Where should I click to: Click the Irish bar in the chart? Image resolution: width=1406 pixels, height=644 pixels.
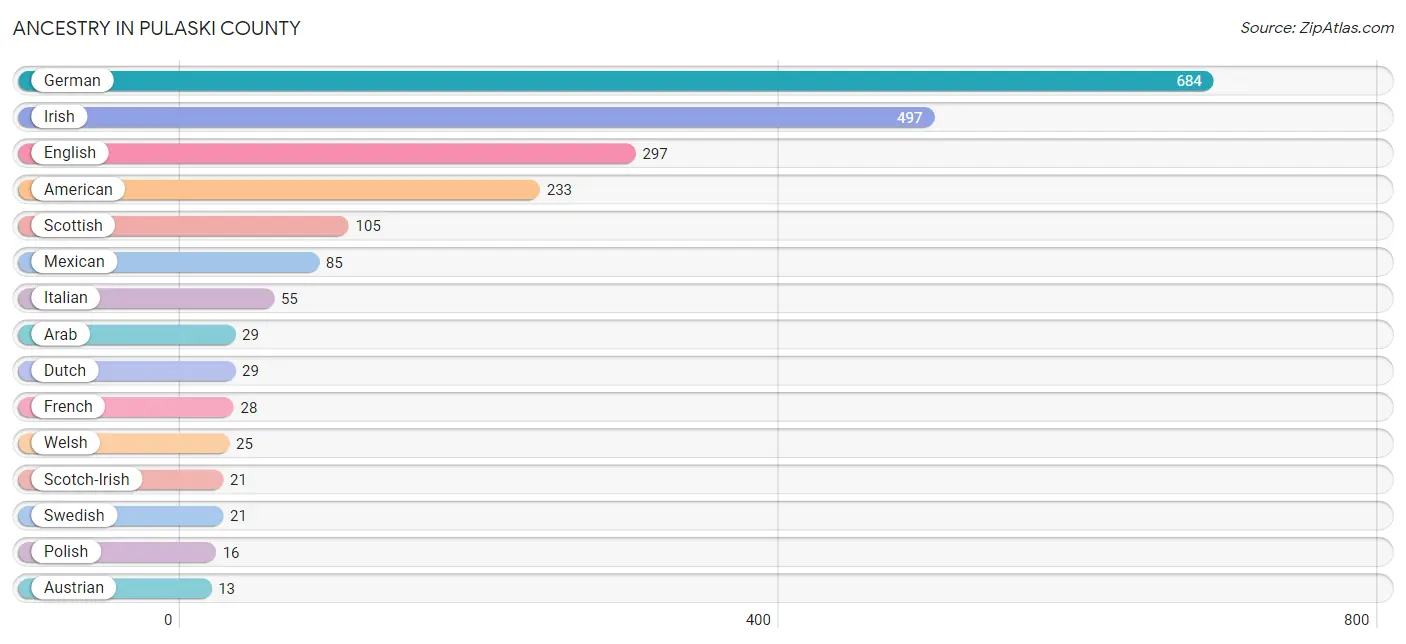(476, 117)
